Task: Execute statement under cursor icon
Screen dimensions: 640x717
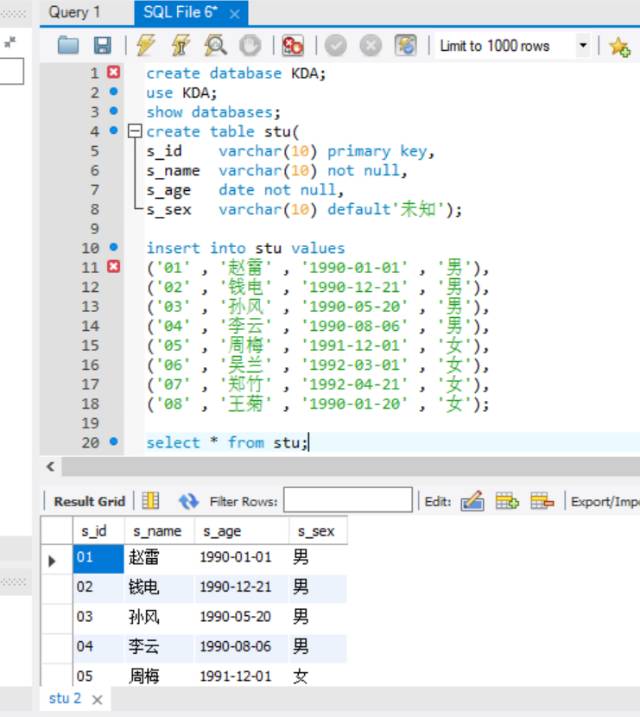Action: pyautogui.click(x=181, y=46)
